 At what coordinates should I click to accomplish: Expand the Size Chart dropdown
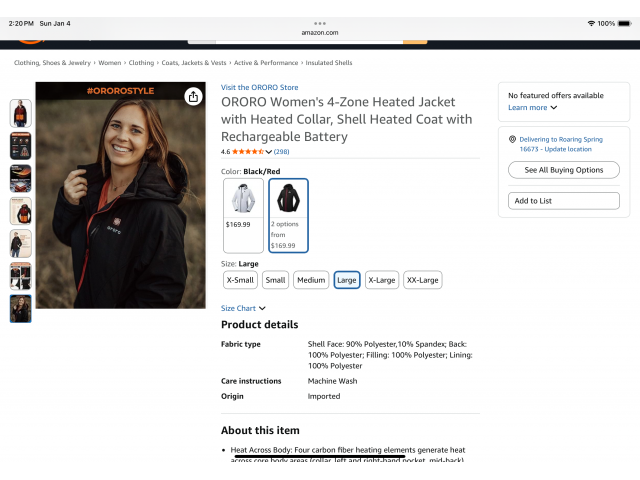(x=243, y=308)
